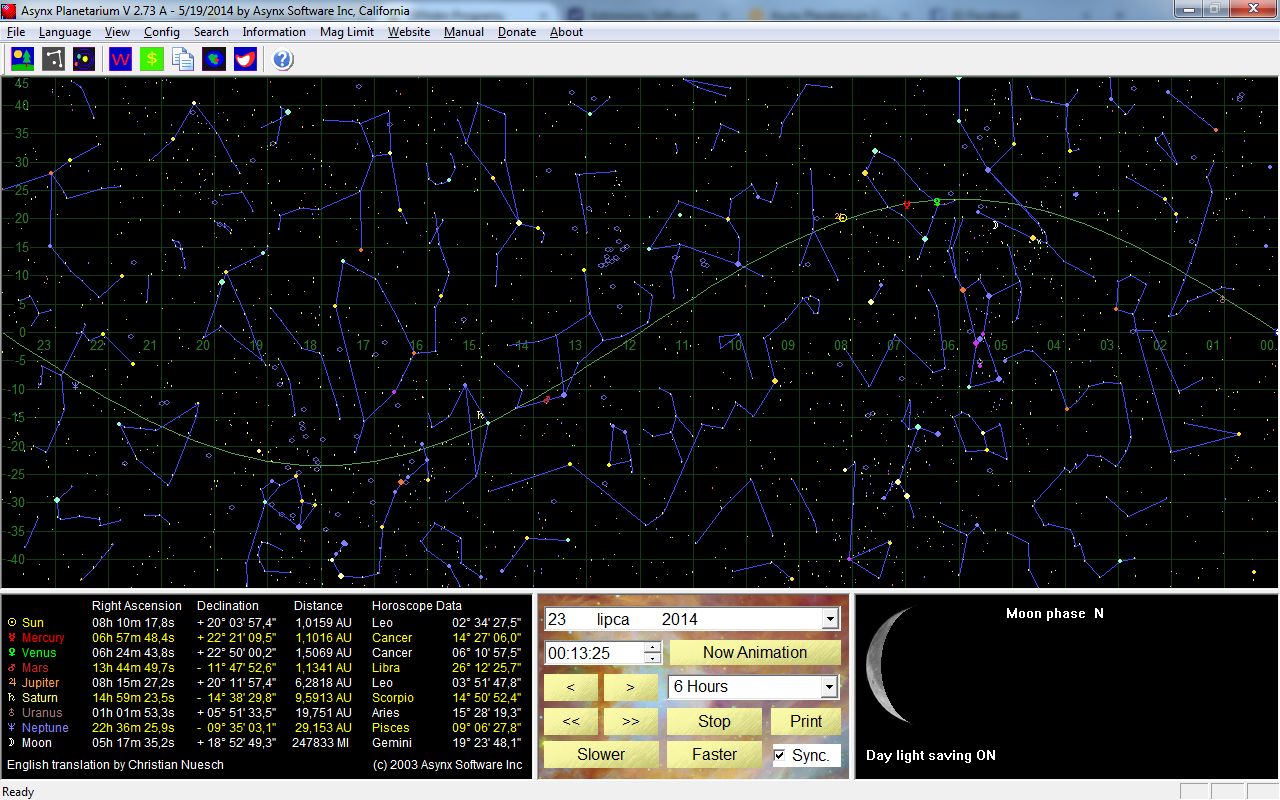Click the << fast backward button

point(570,722)
